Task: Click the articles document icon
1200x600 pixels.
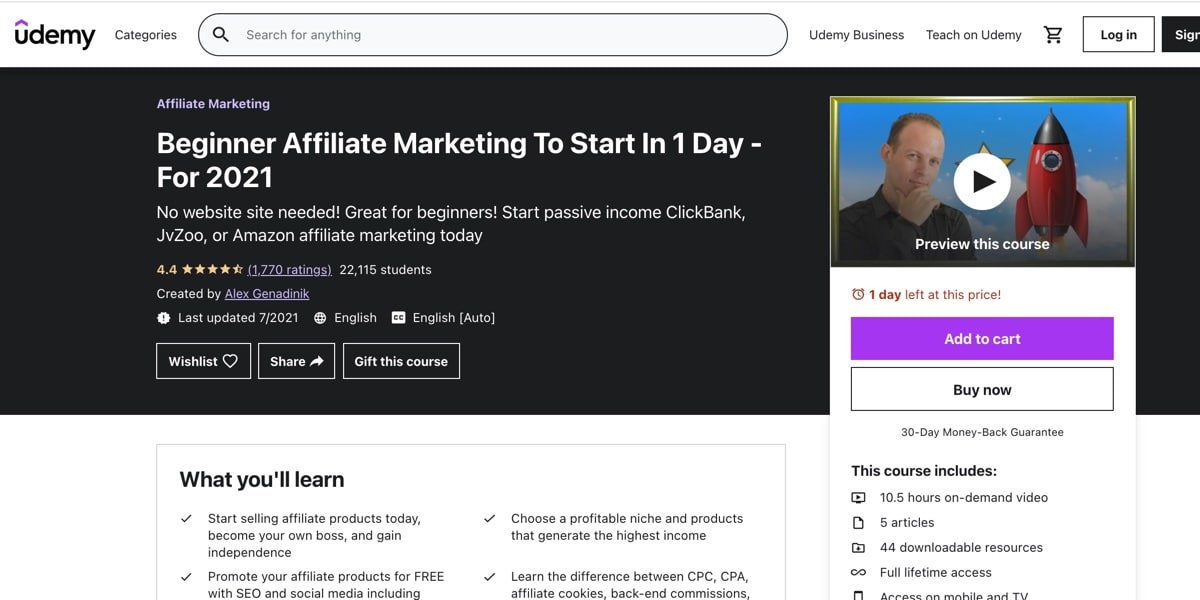Action: [x=858, y=523]
